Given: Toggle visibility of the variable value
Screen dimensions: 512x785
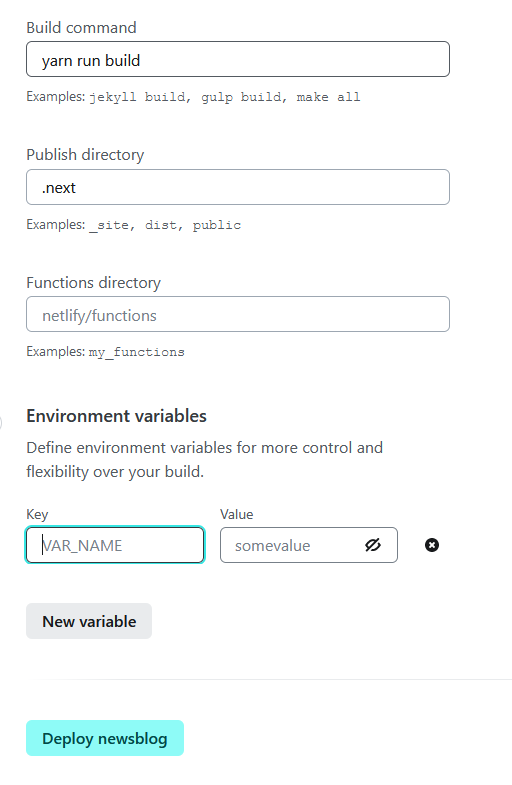Looking at the screenshot, I should click(372, 545).
